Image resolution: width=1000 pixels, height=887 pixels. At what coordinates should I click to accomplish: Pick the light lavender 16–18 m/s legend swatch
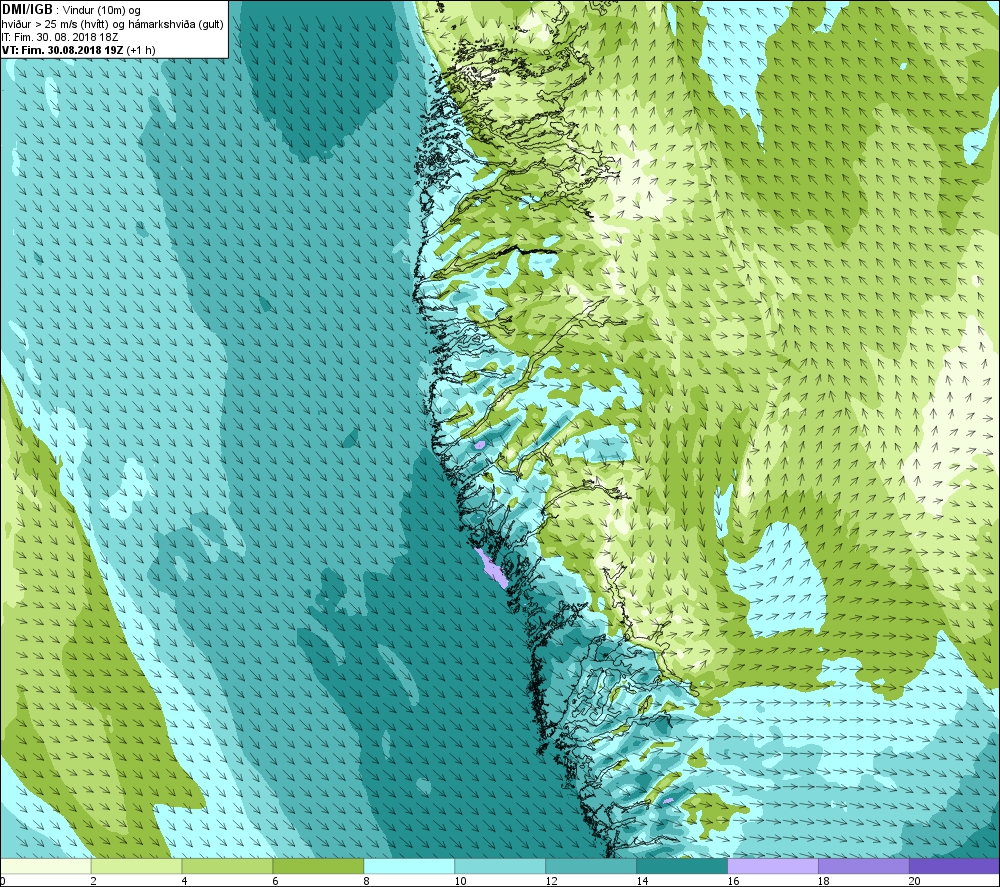(x=773, y=866)
